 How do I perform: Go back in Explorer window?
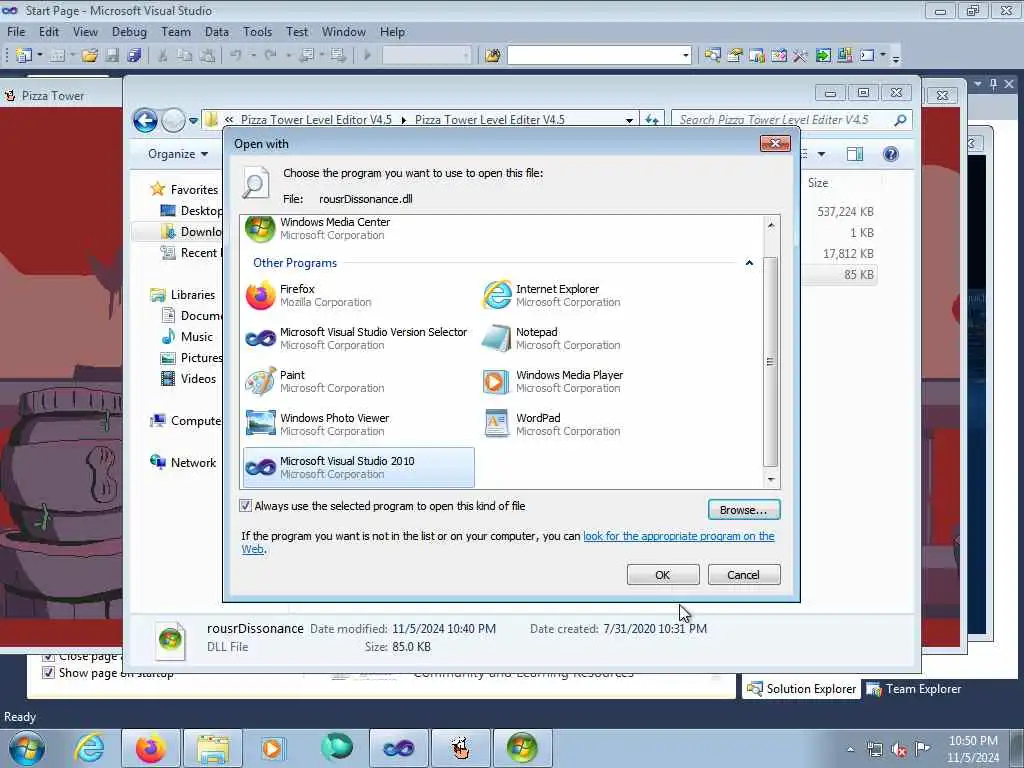(145, 120)
